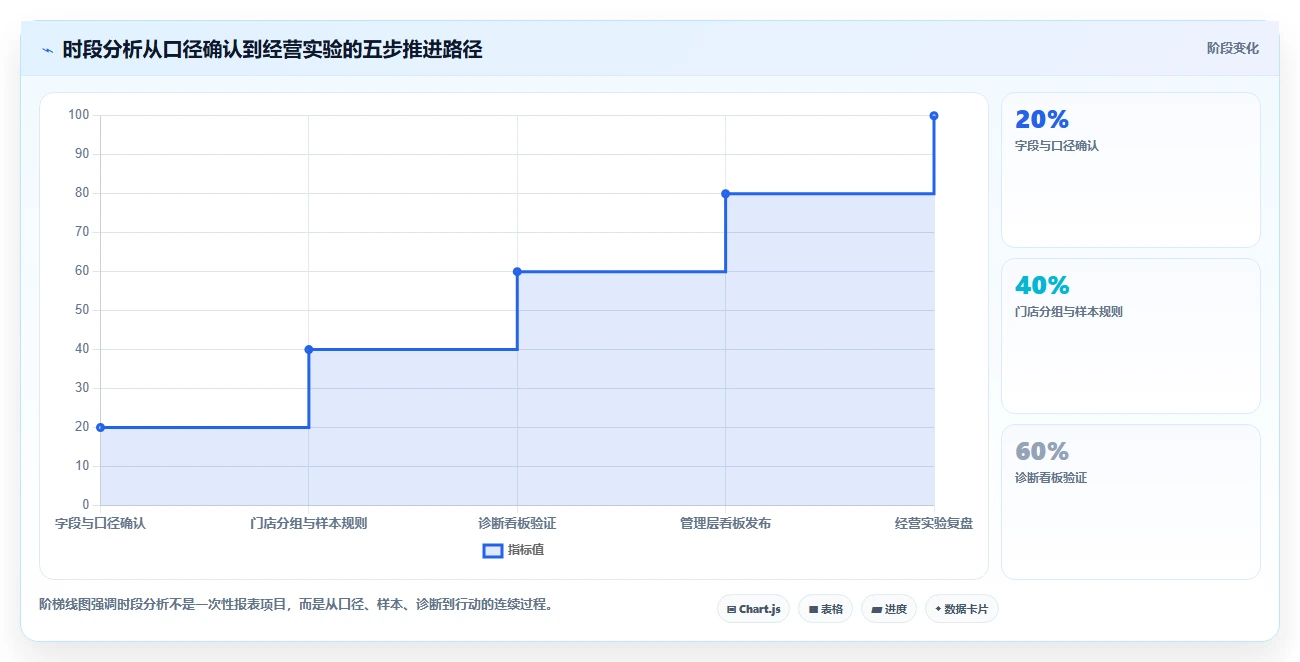1300x662 pixels.
Task: Click the blue 指标值 legend color box
Action: coord(492,550)
